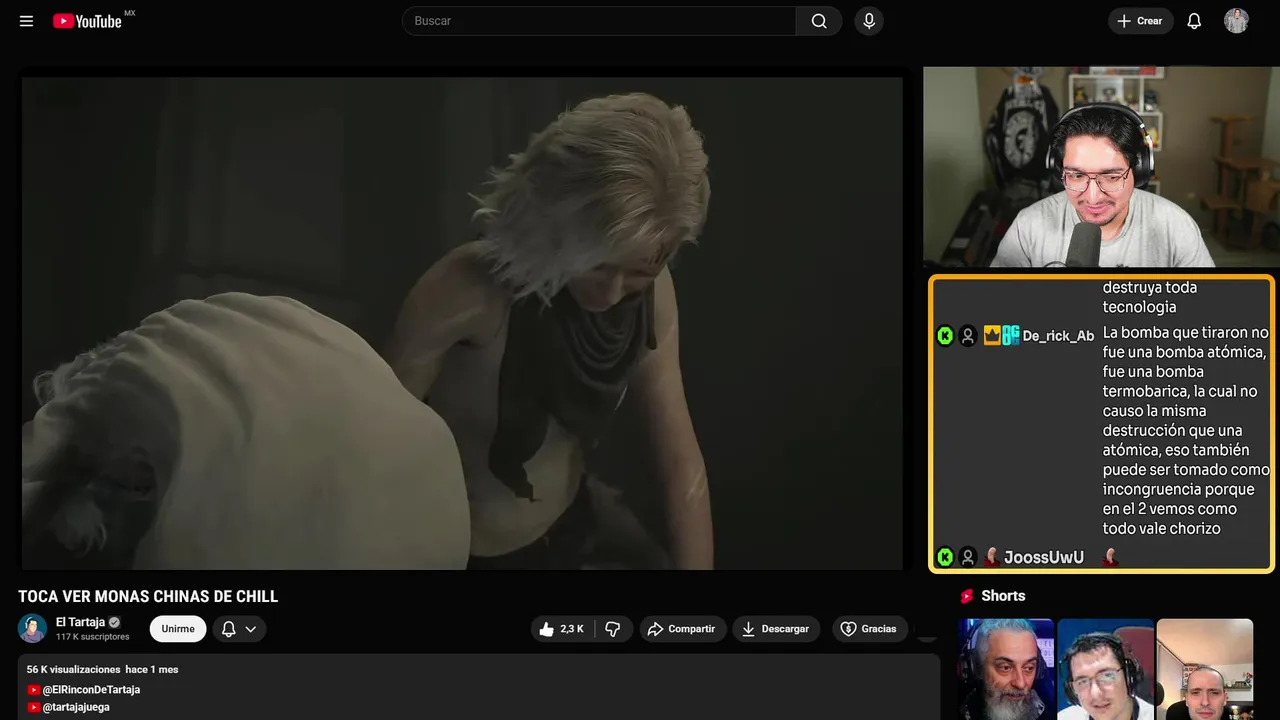Open the account avatar menu
This screenshot has width=1280, height=720.
click(x=1236, y=21)
